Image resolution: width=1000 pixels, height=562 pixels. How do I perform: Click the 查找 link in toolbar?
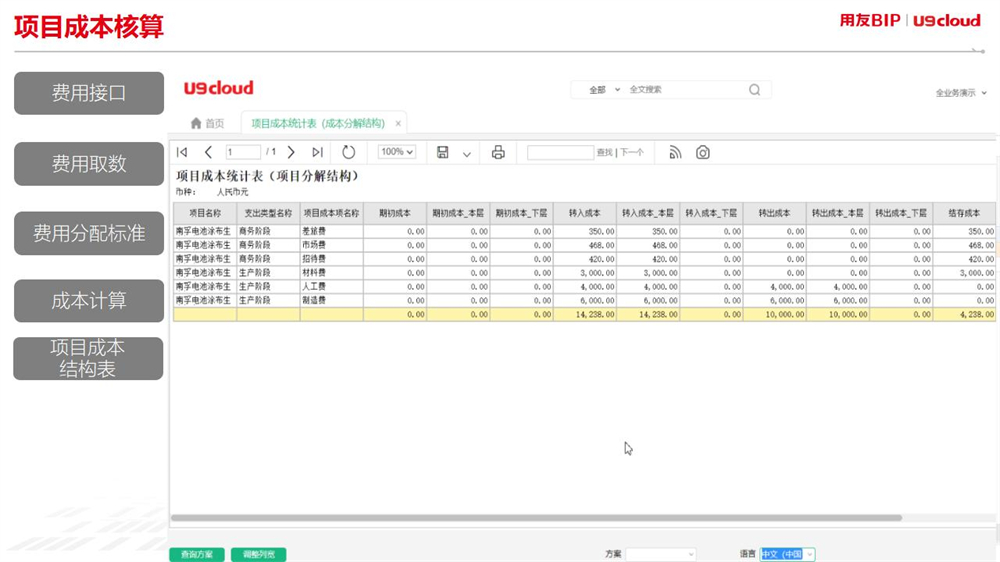pos(604,152)
